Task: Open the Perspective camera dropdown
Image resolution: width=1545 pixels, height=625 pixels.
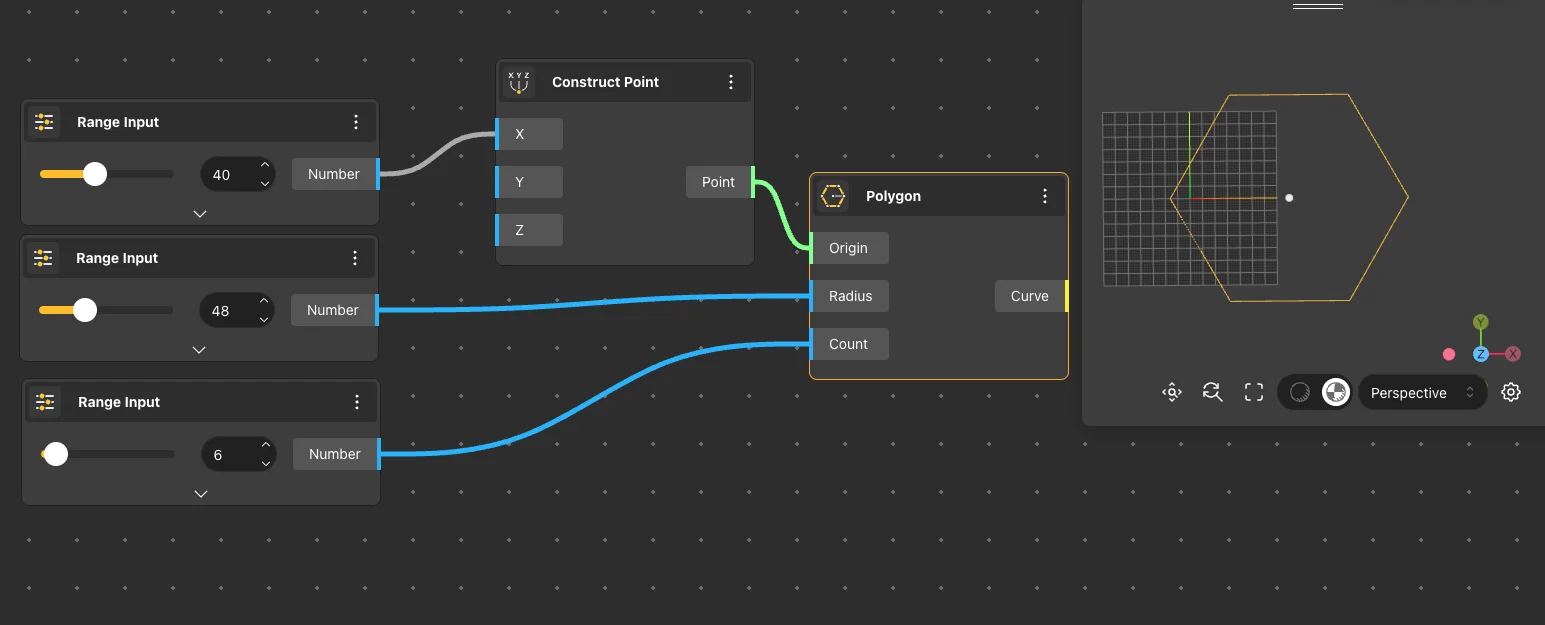Action: coord(1422,393)
